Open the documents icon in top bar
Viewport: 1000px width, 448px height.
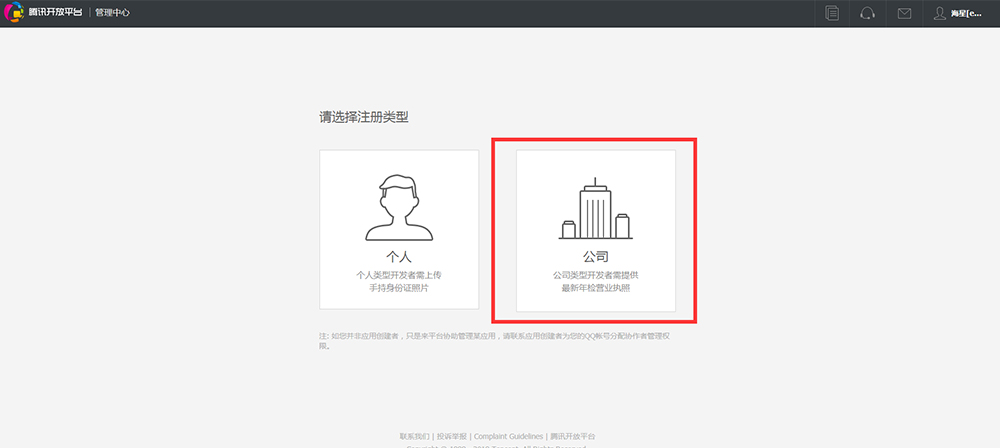click(832, 13)
